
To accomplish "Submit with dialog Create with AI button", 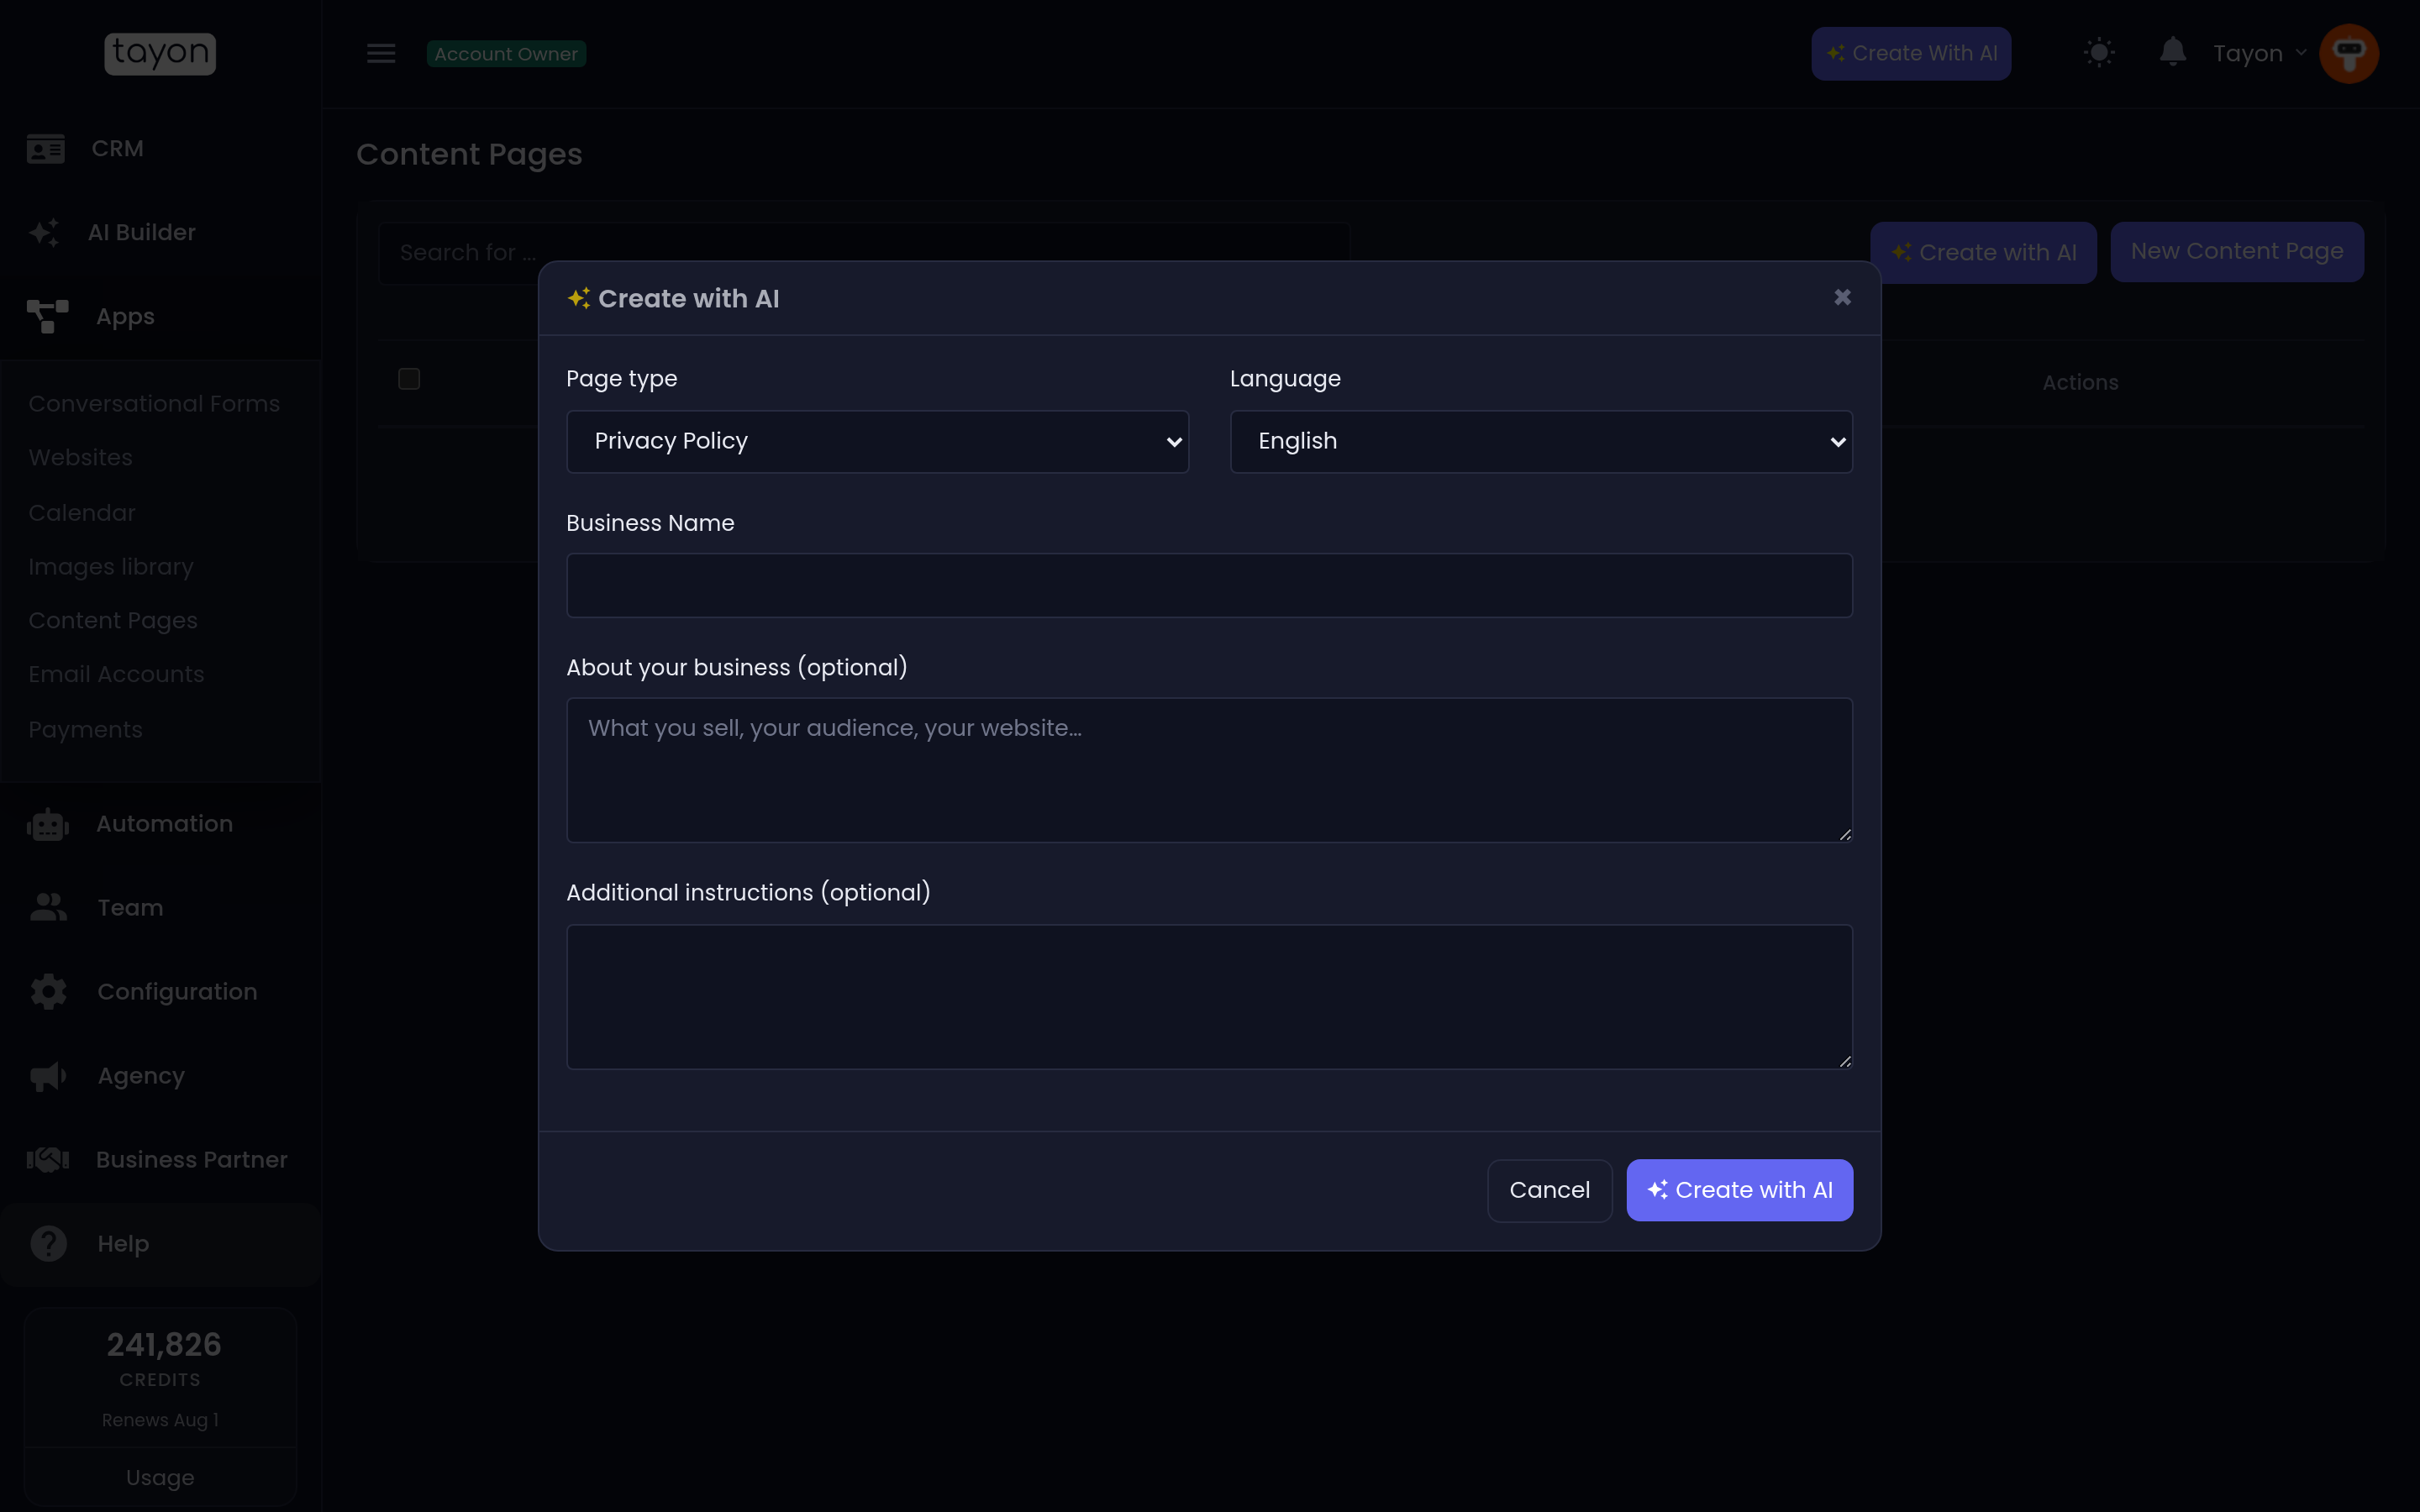I will pyautogui.click(x=1739, y=1190).
